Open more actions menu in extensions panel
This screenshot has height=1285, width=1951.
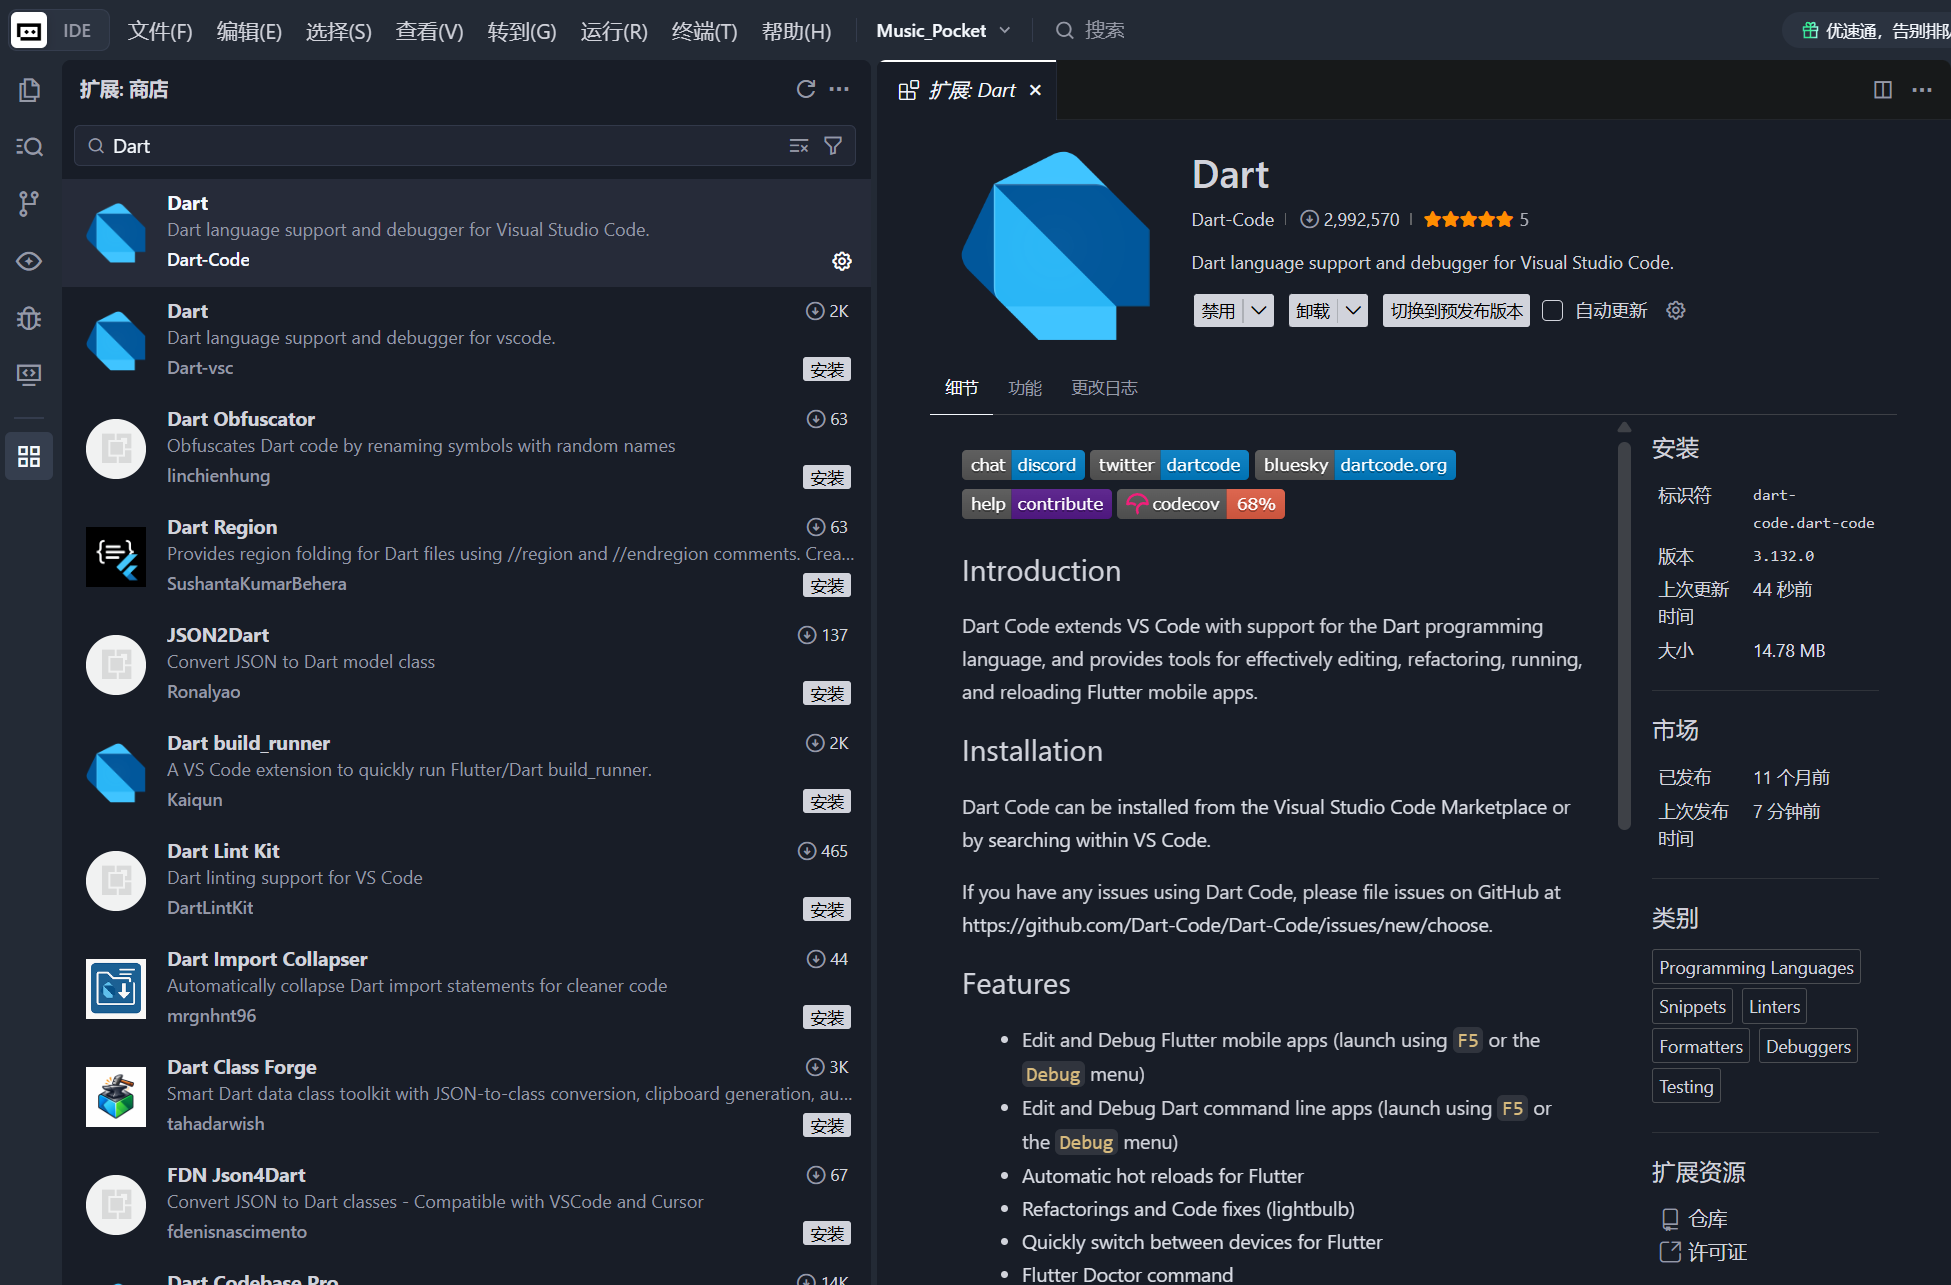click(839, 89)
